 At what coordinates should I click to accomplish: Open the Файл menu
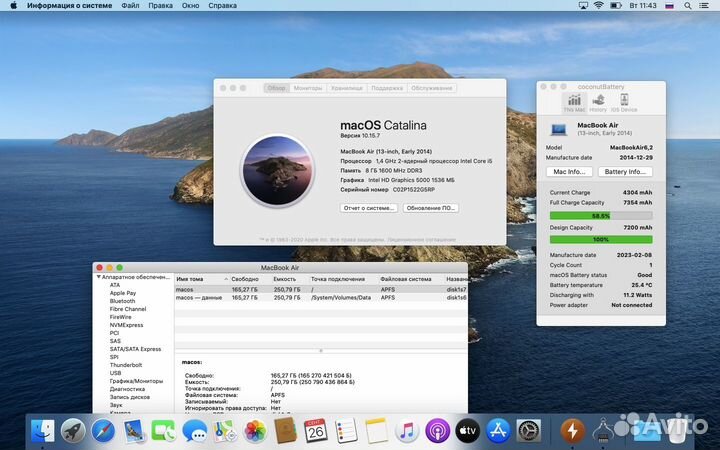tap(130, 6)
